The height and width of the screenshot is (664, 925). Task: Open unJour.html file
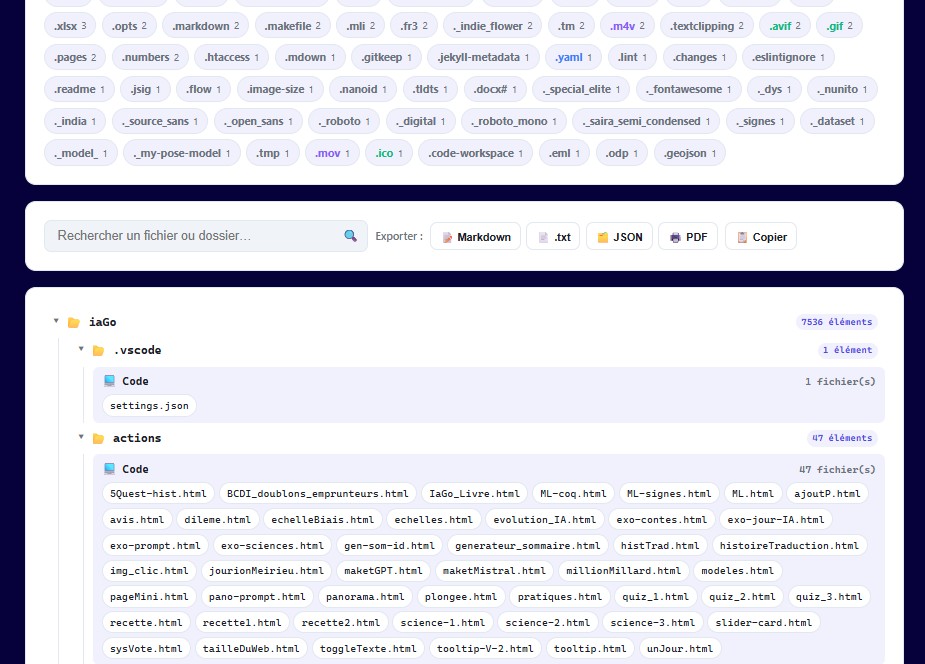pyautogui.click(x=680, y=649)
